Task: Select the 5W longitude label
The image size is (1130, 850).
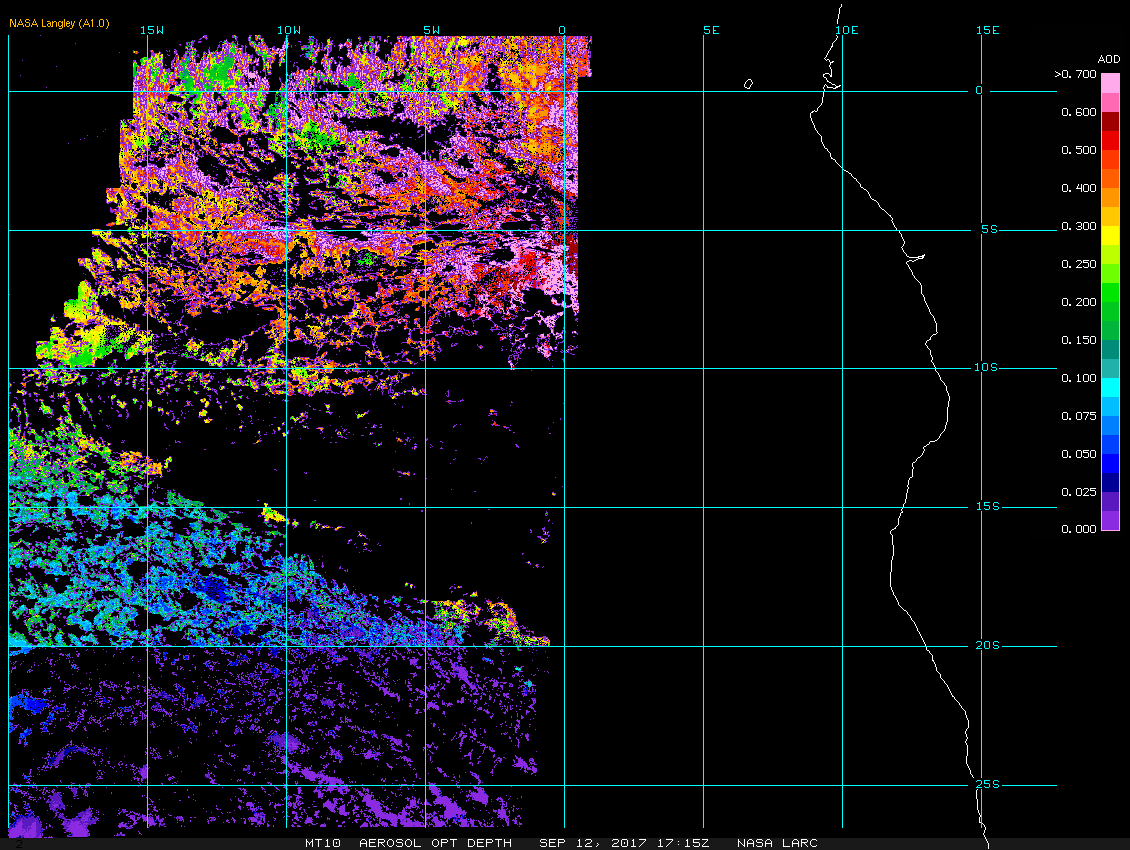Action: tap(431, 30)
